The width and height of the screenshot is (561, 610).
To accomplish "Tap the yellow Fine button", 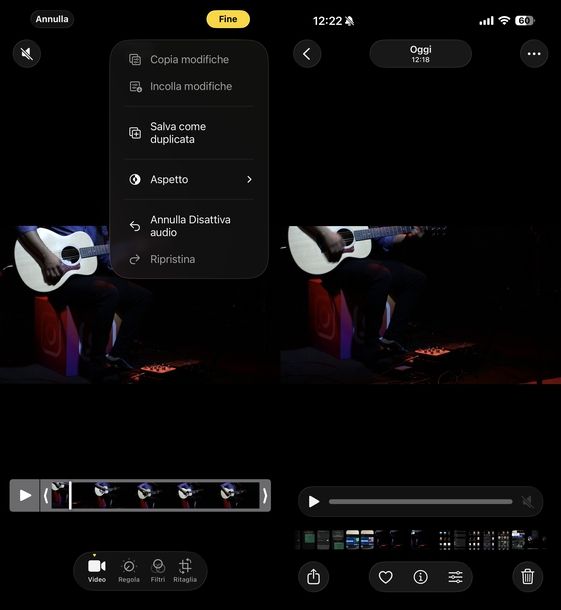I will tap(228, 19).
